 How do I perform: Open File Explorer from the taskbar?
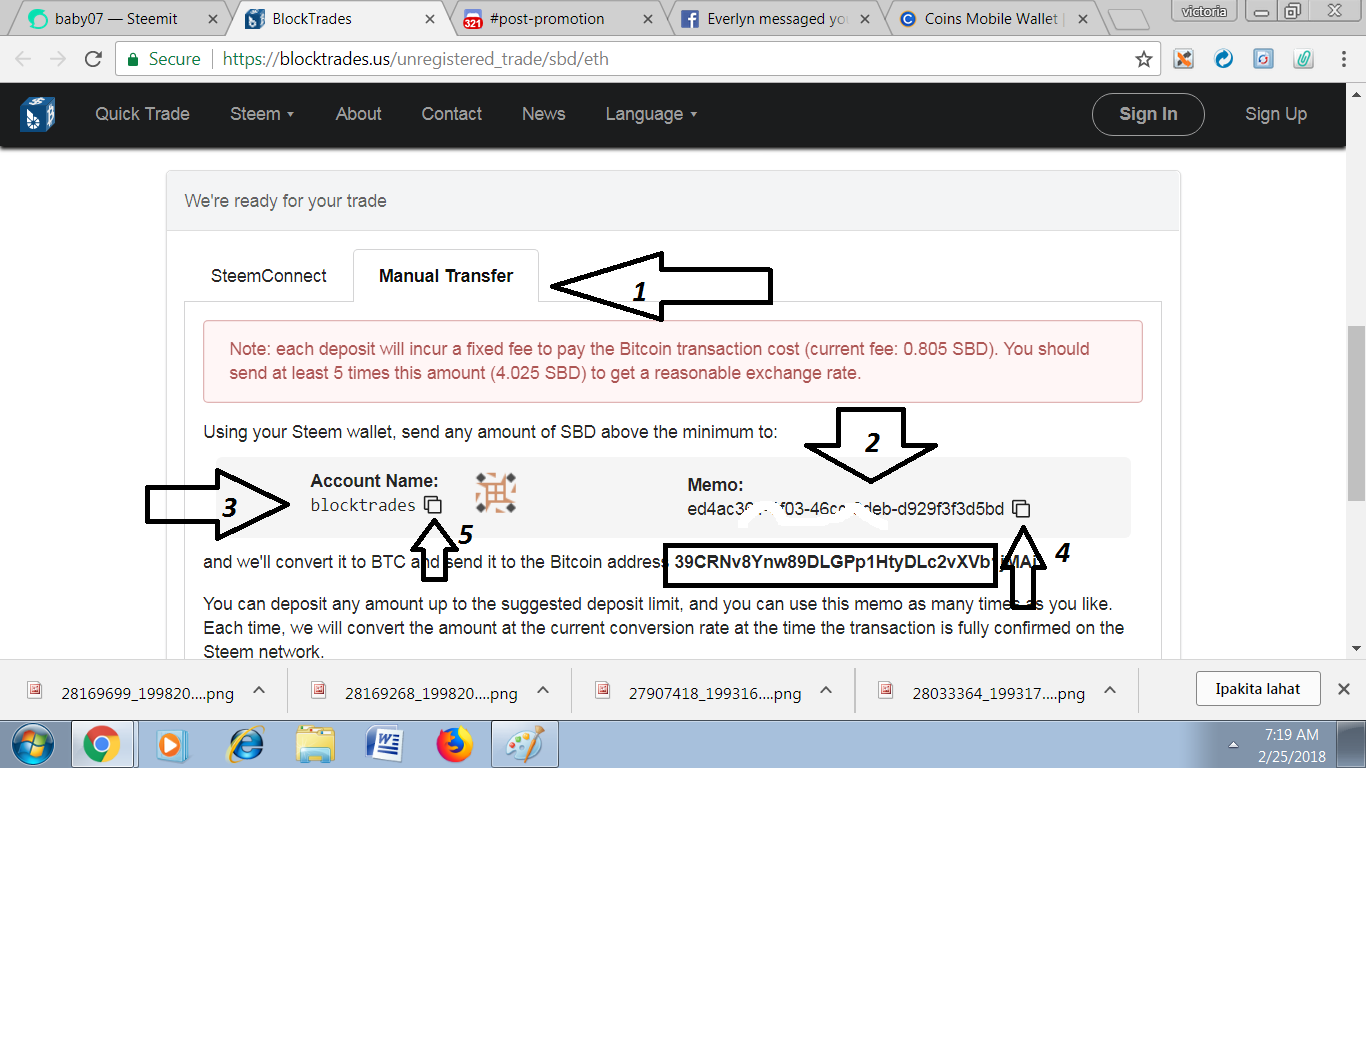tap(315, 745)
